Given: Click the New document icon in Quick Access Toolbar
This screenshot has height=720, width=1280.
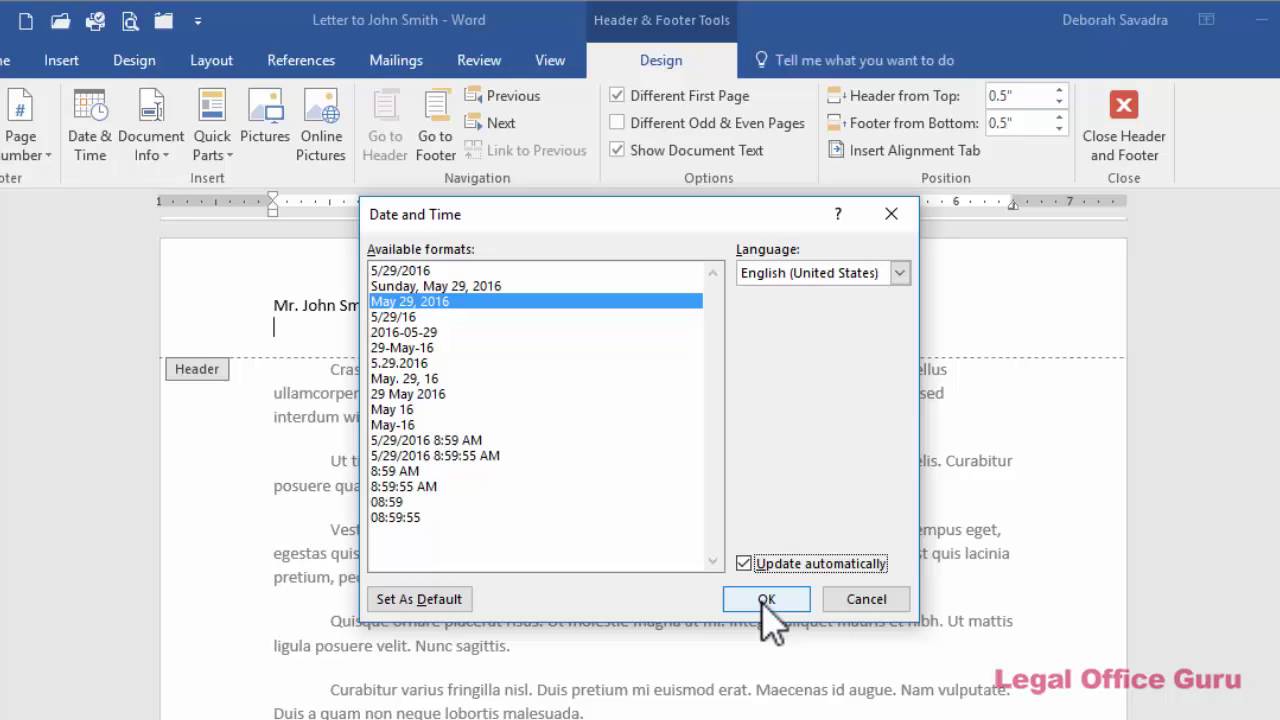Looking at the screenshot, I should point(26,20).
